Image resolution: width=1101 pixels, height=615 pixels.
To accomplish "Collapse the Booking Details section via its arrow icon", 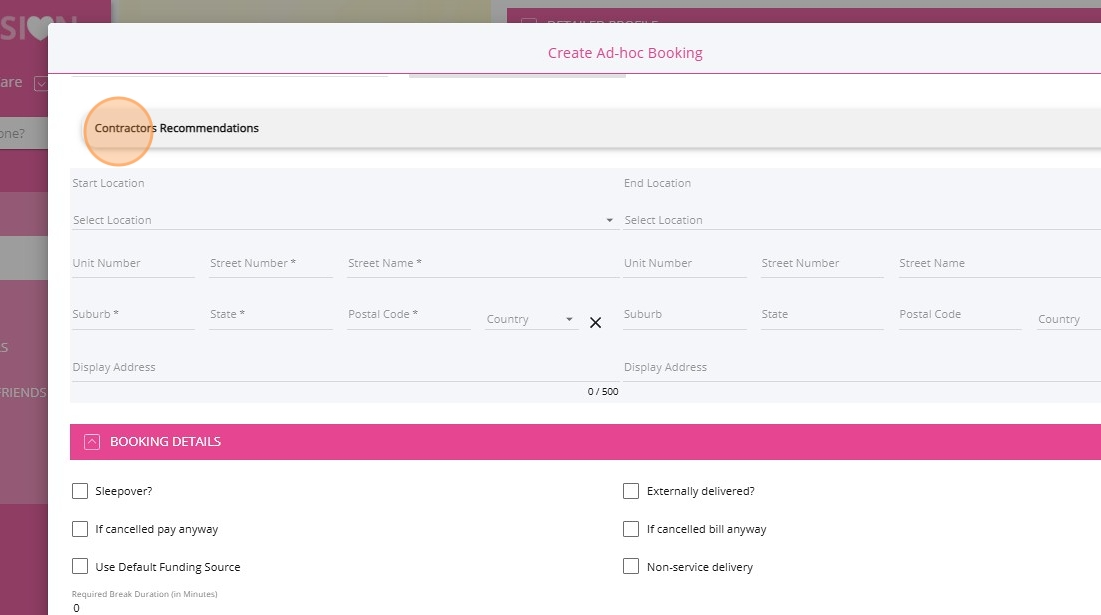I will pyautogui.click(x=92, y=441).
